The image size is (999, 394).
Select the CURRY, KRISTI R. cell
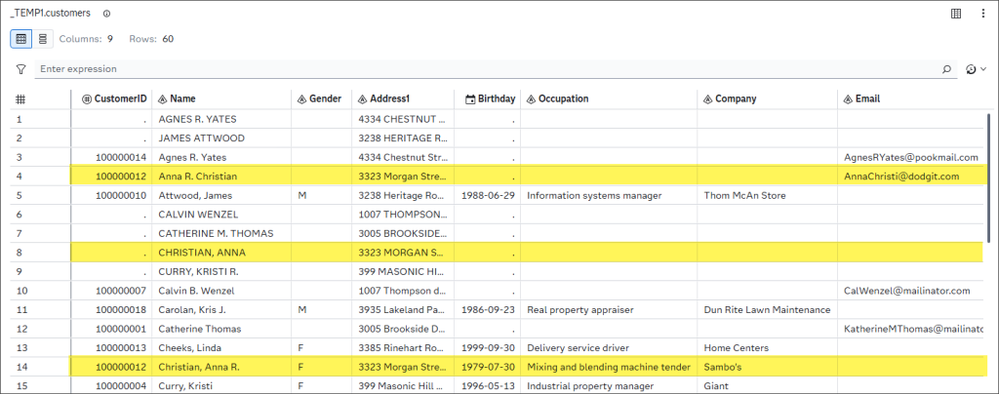[x=222, y=272]
